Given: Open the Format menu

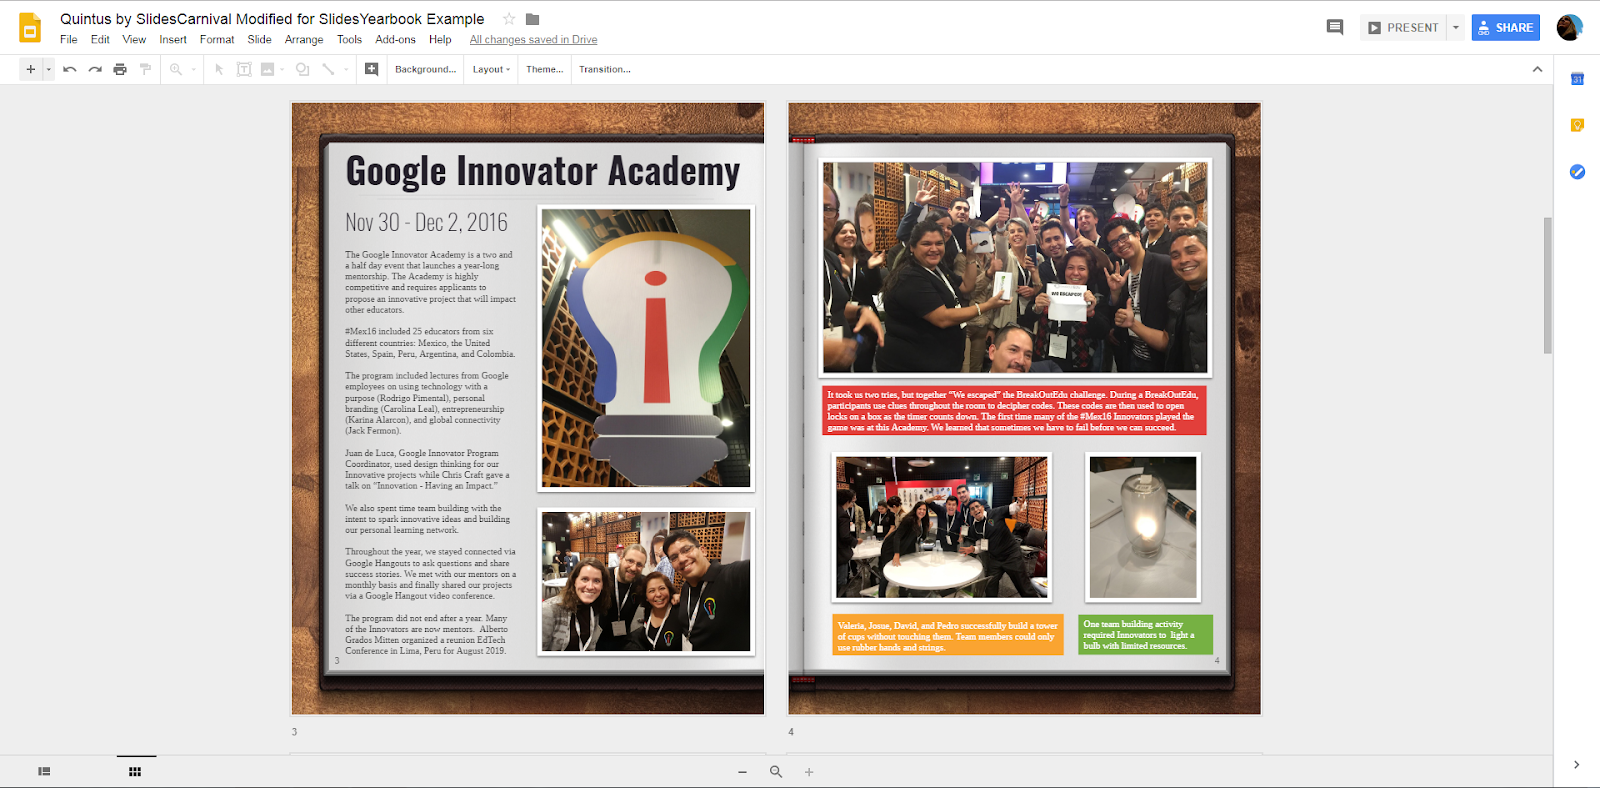Looking at the screenshot, I should [217, 40].
